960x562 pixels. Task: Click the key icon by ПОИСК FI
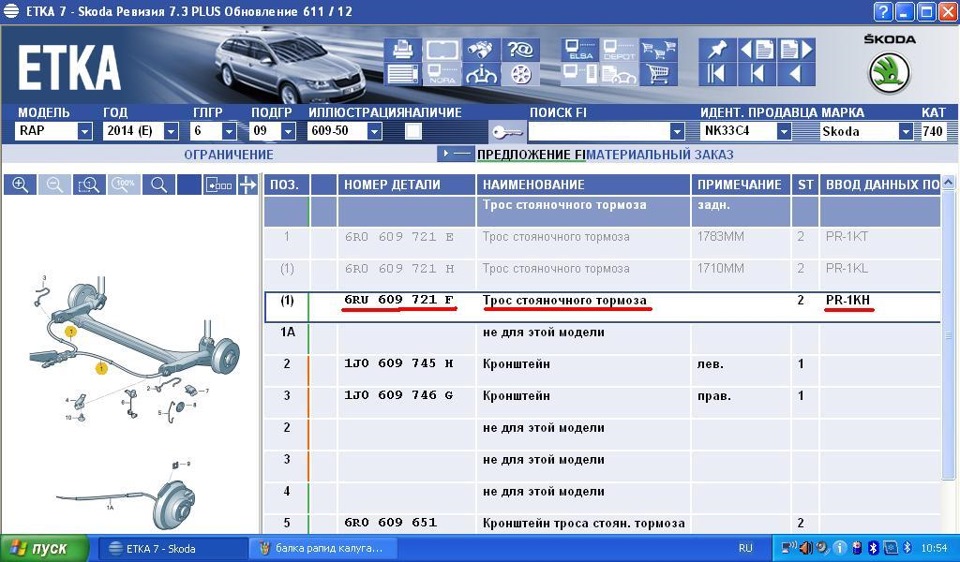[507, 132]
